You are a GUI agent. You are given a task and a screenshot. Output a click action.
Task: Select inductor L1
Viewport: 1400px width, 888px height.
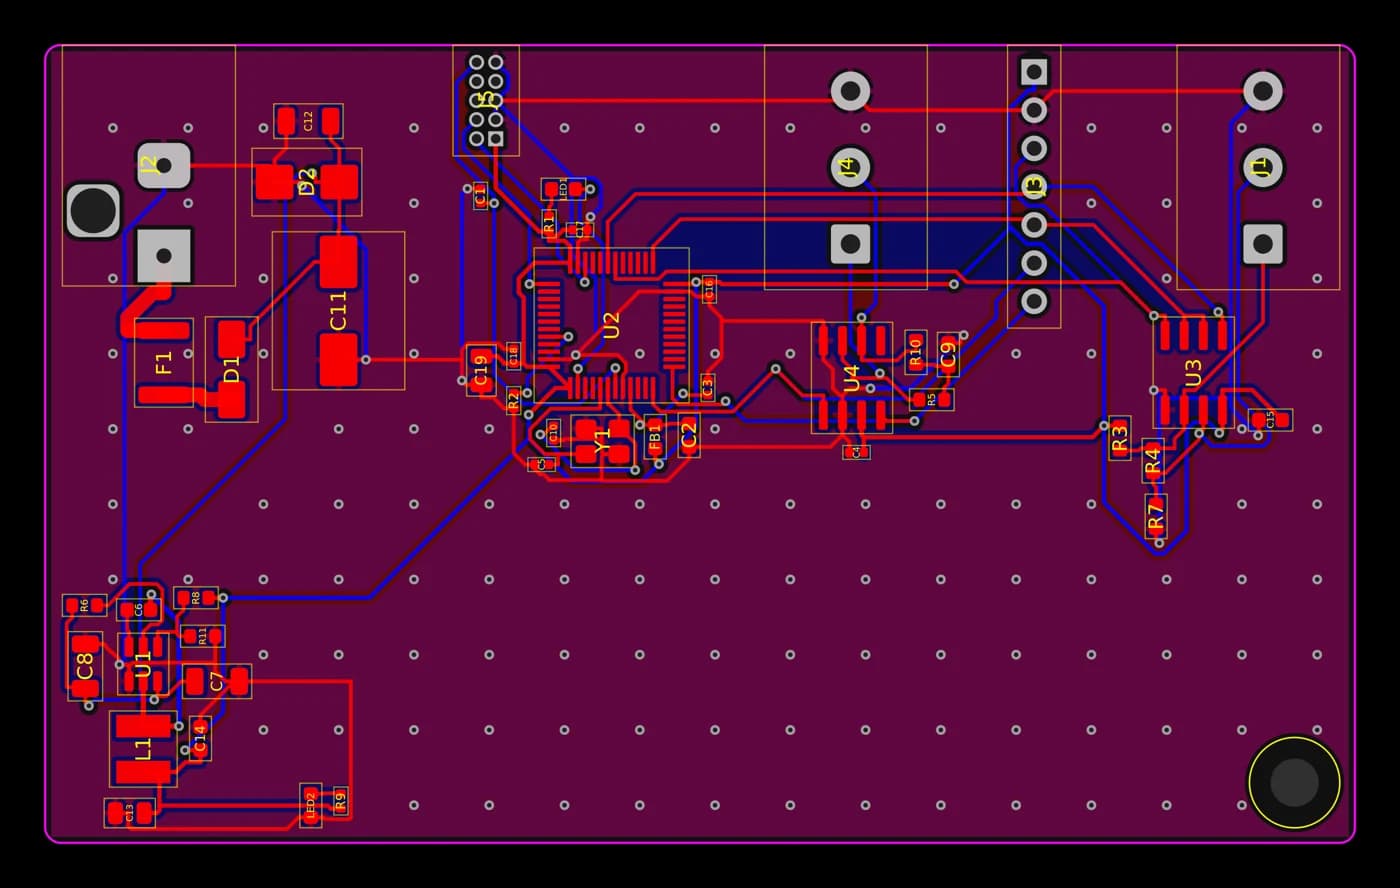click(143, 749)
